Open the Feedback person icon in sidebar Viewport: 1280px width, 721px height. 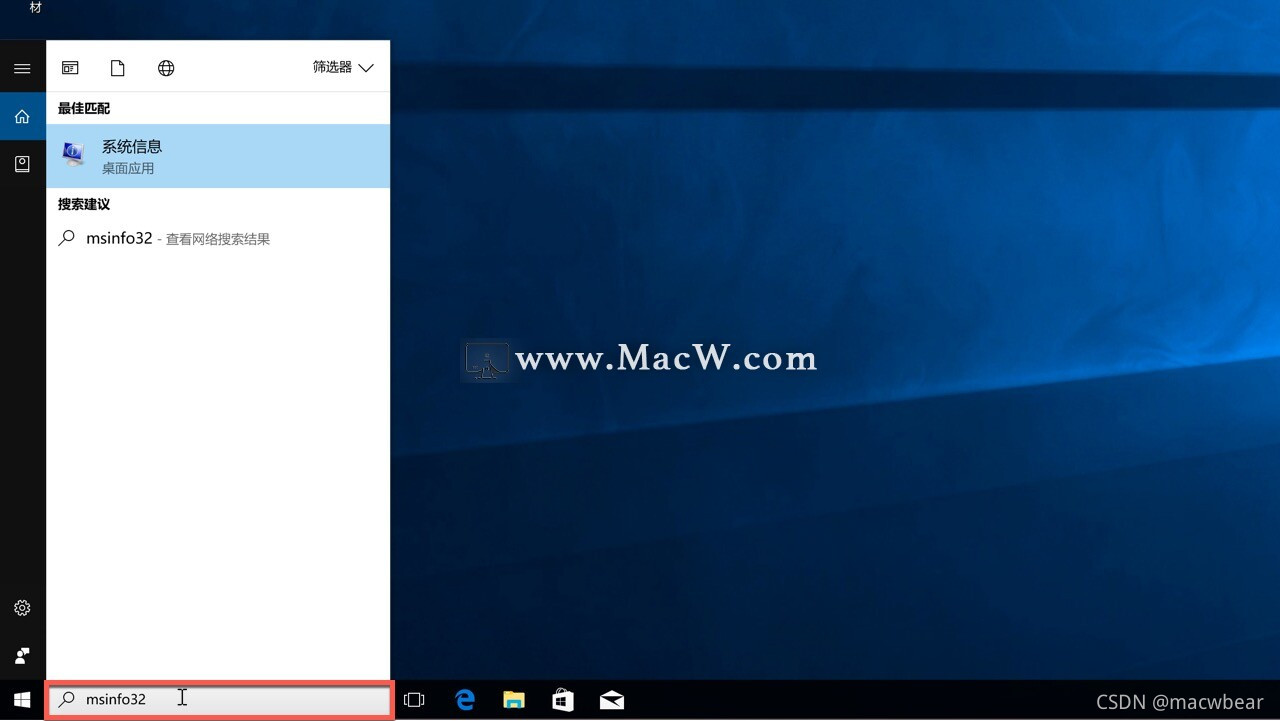22,656
